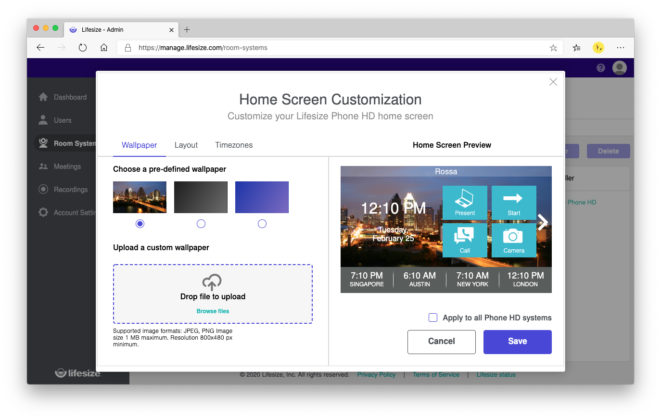Image resolution: width=661 pixels, height=420 pixels.
Task: Switch to the Timezones tab
Action: 234,145
